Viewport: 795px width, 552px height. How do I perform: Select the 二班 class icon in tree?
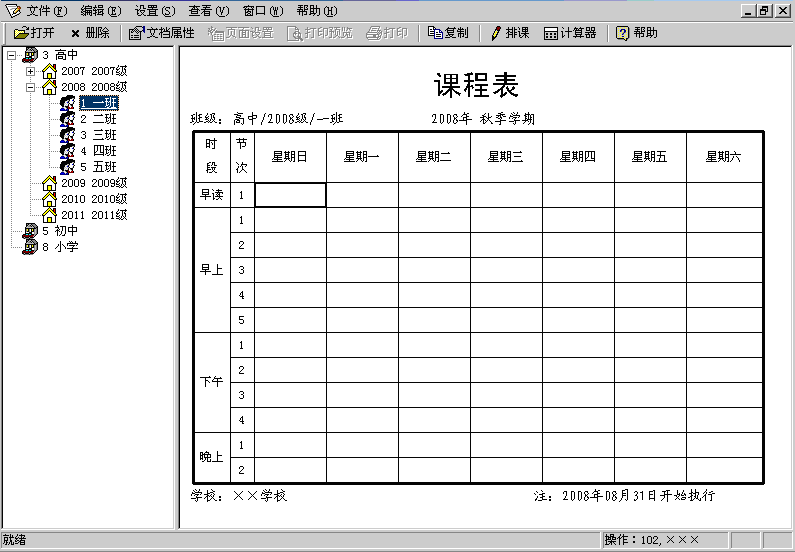tap(67, 119)
